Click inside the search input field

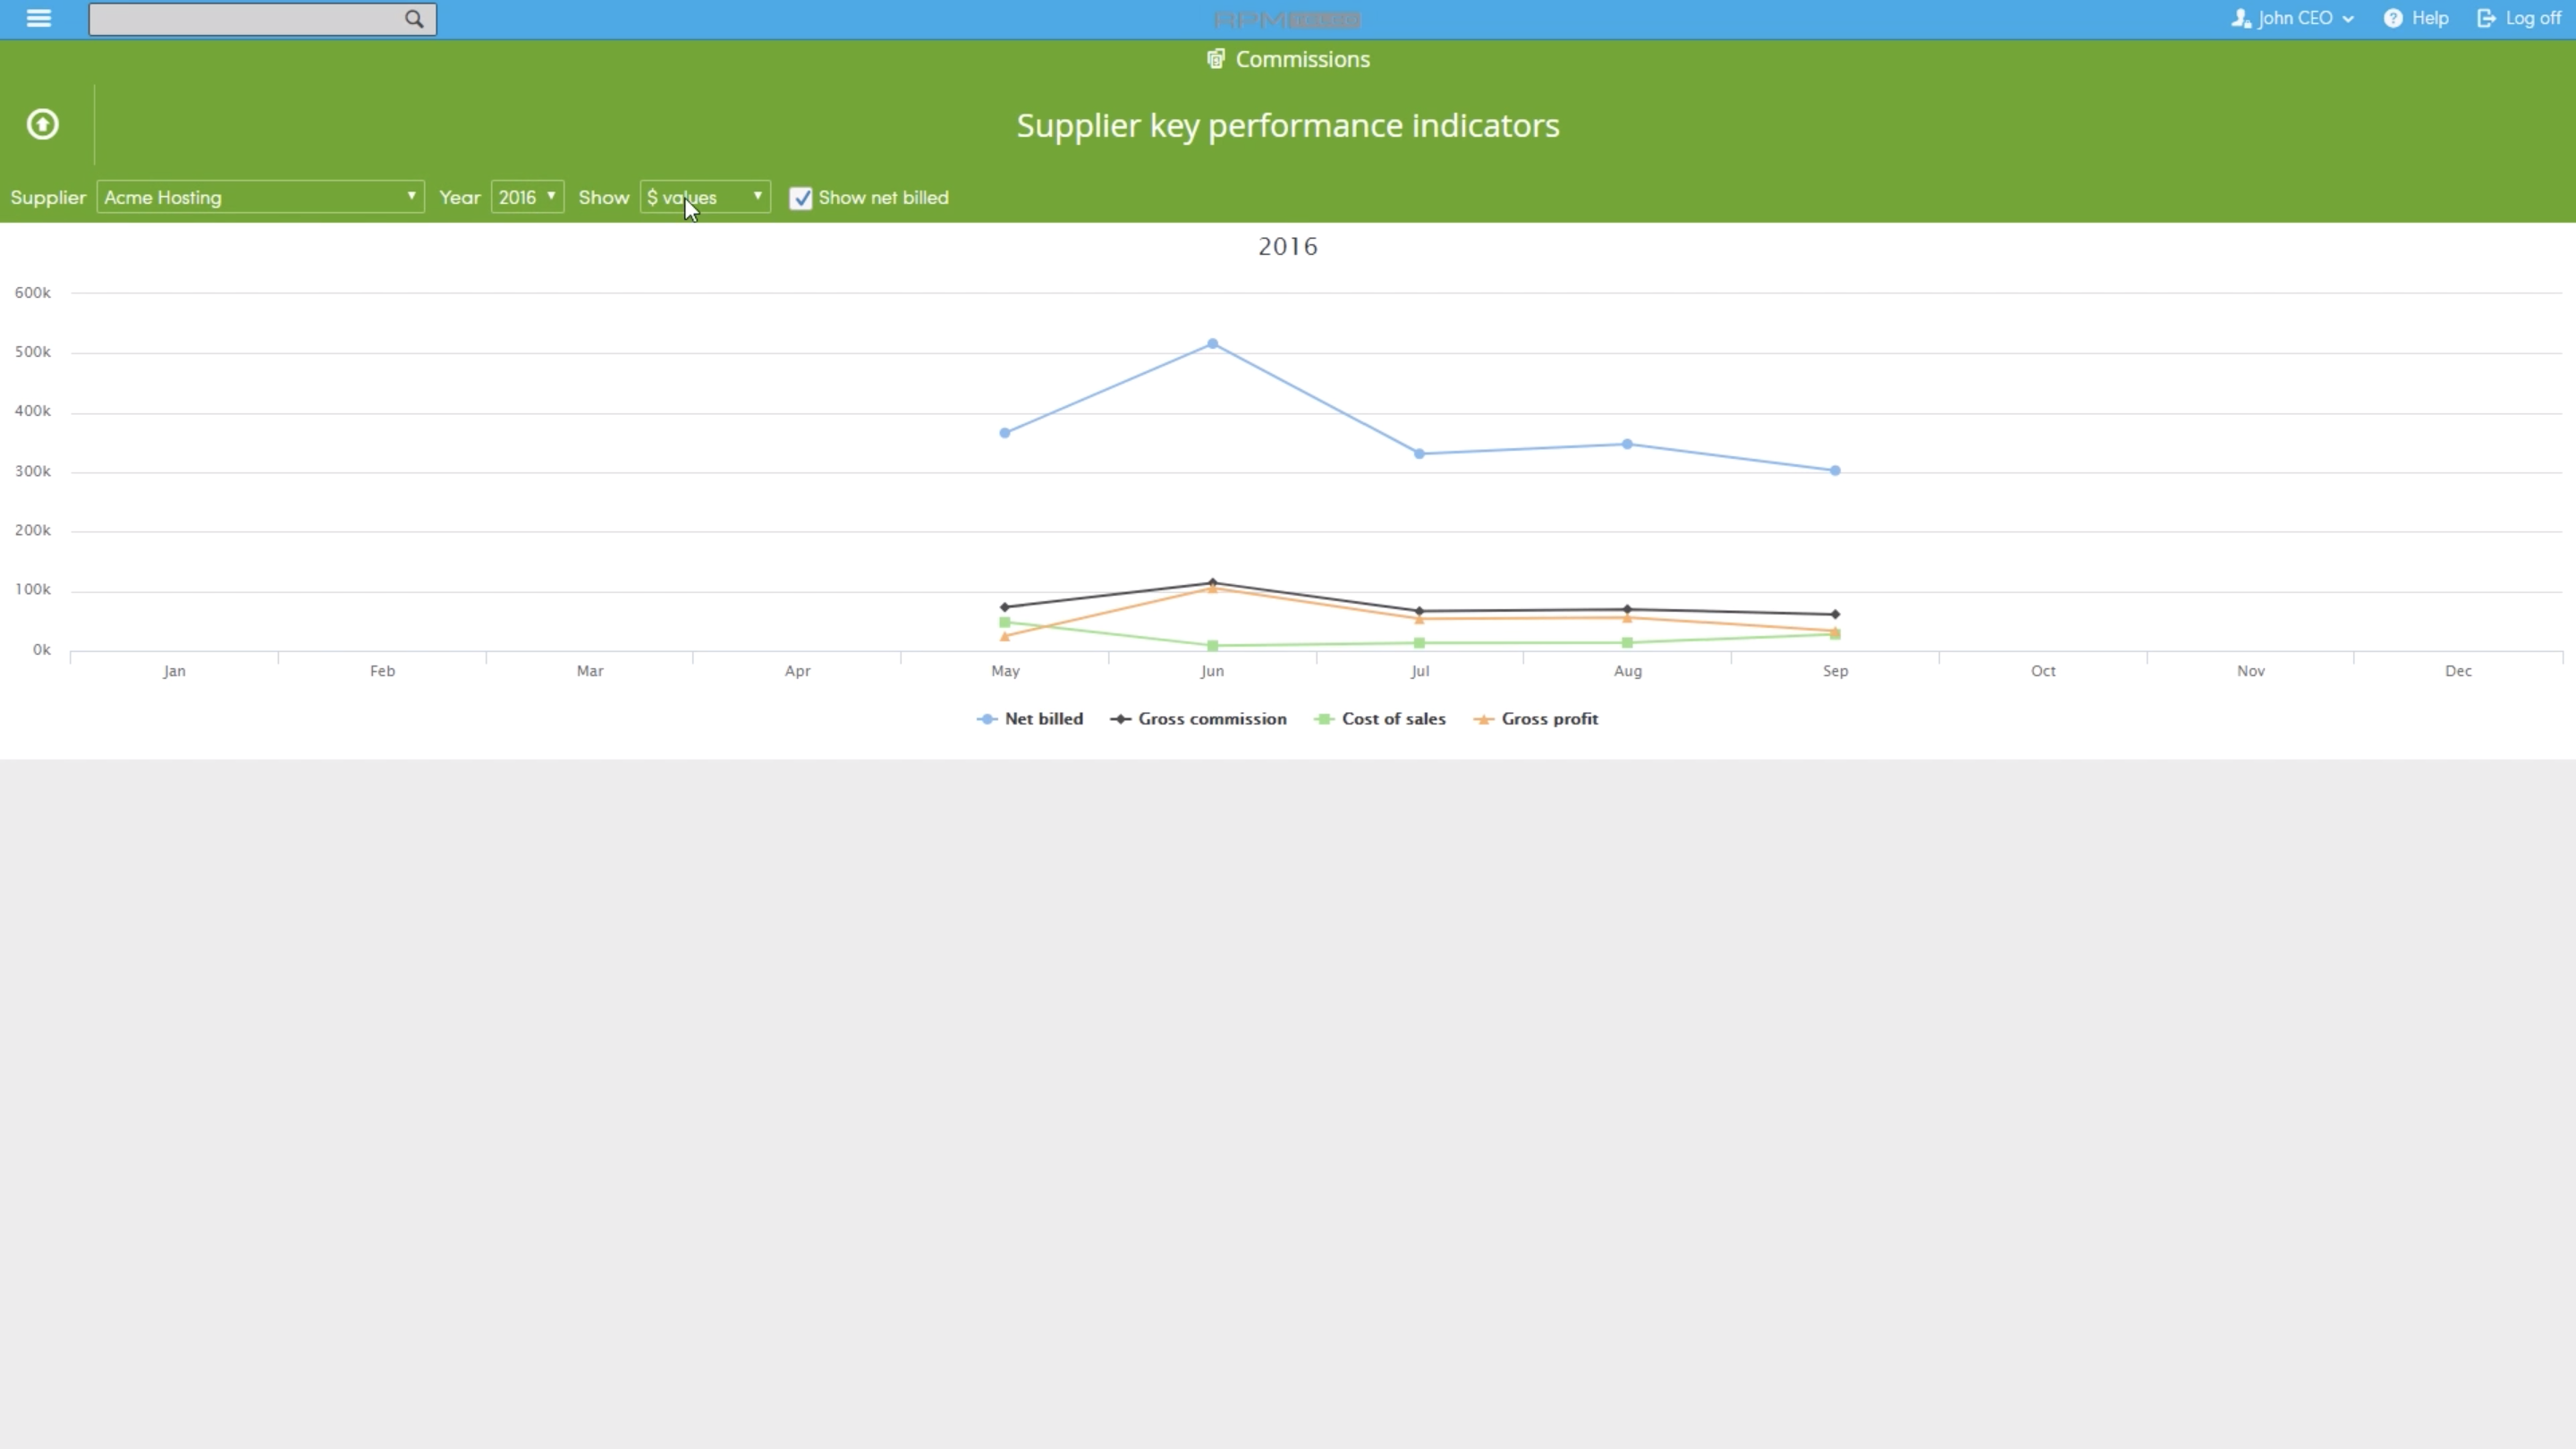click(x=240, y=19)
